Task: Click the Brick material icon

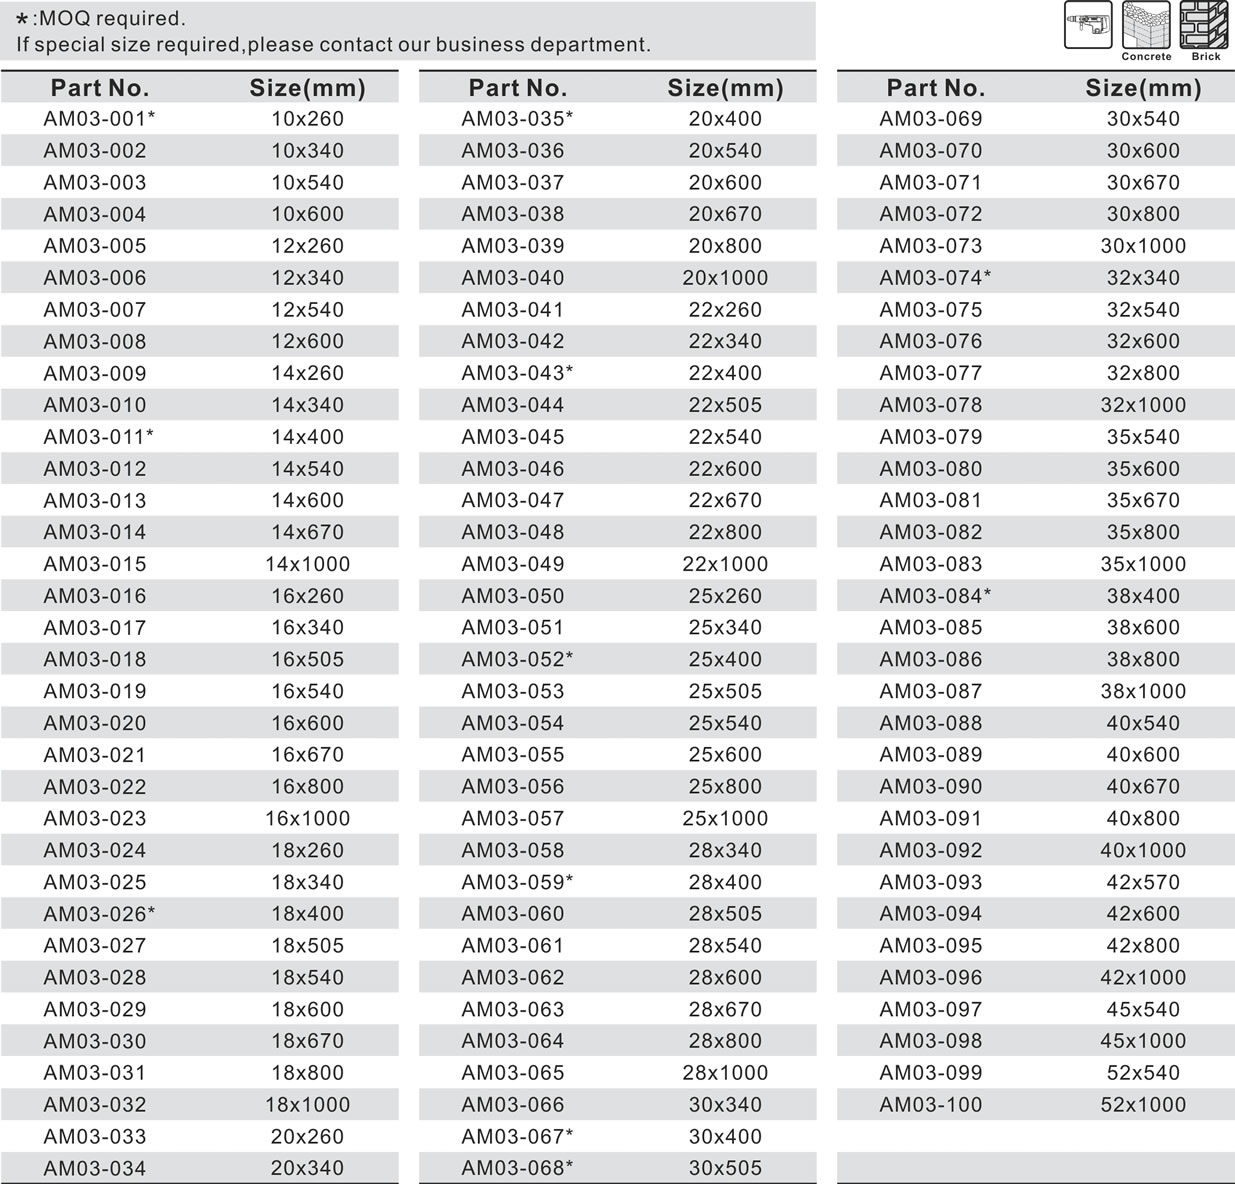Action: click(1205, 25)
